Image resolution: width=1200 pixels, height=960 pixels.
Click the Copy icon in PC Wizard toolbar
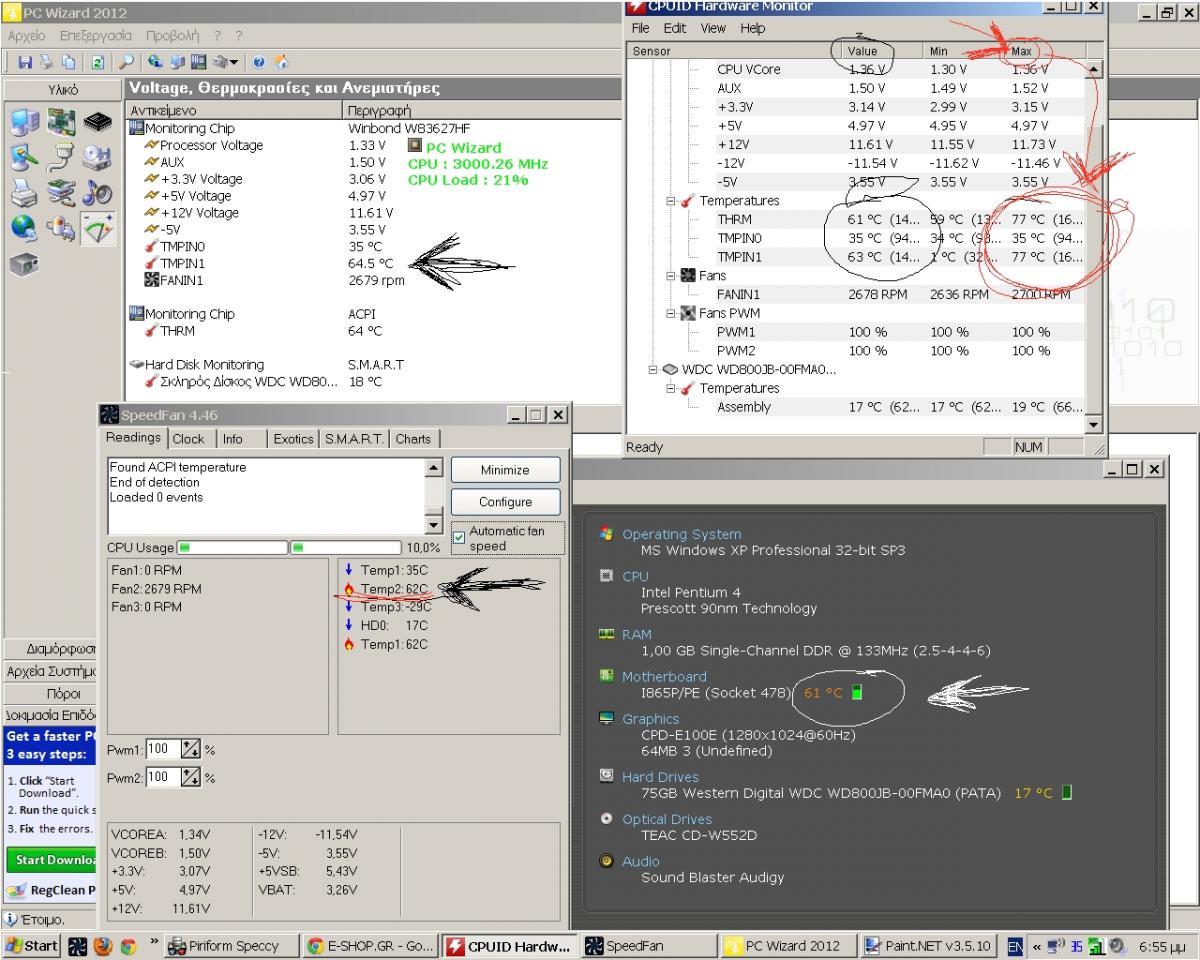tap(69, 62)
